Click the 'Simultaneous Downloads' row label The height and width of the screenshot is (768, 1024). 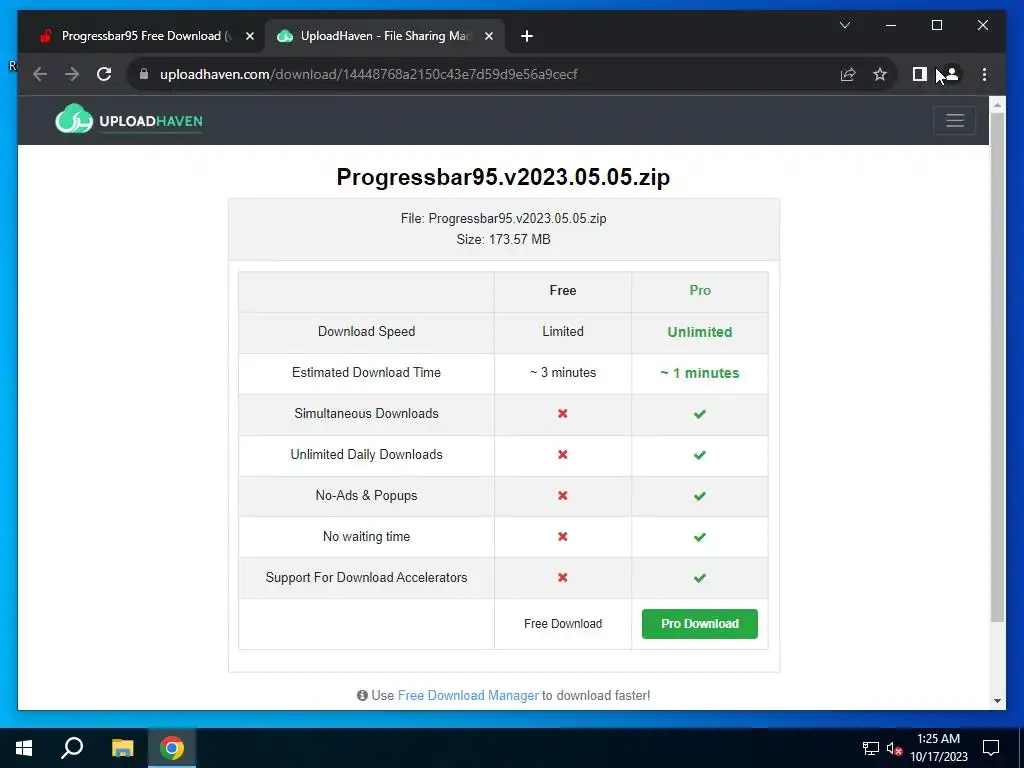pos(366,413)
